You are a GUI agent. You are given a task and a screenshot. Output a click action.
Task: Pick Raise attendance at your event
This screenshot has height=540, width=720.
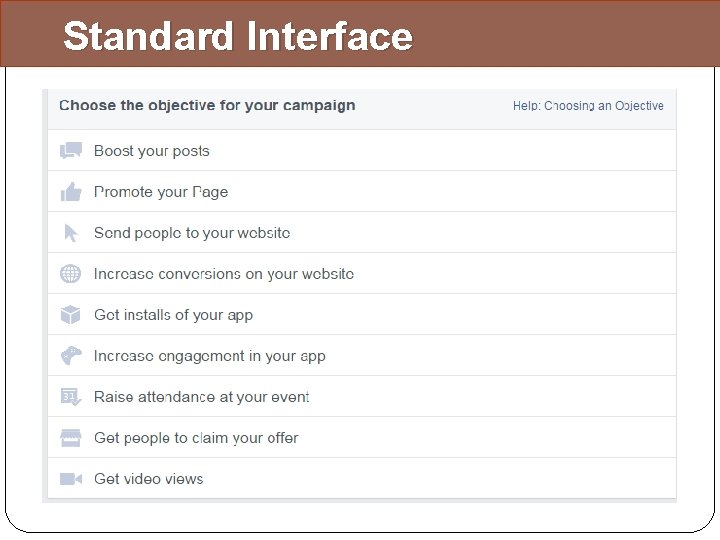click(202, 397)
